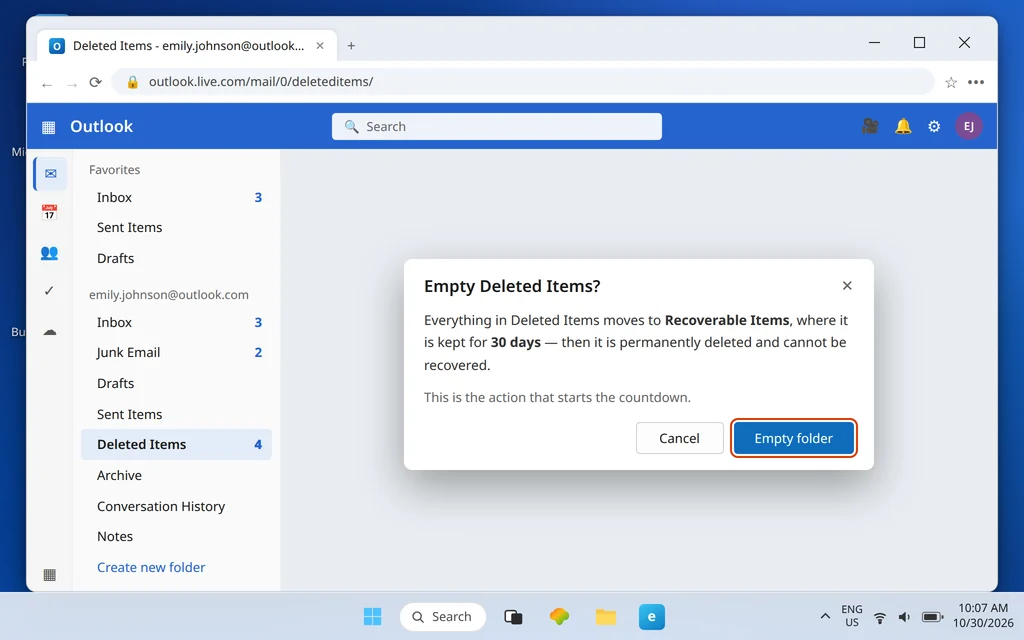Open Drafts under emily.johnson account

[x=176, y=383]
